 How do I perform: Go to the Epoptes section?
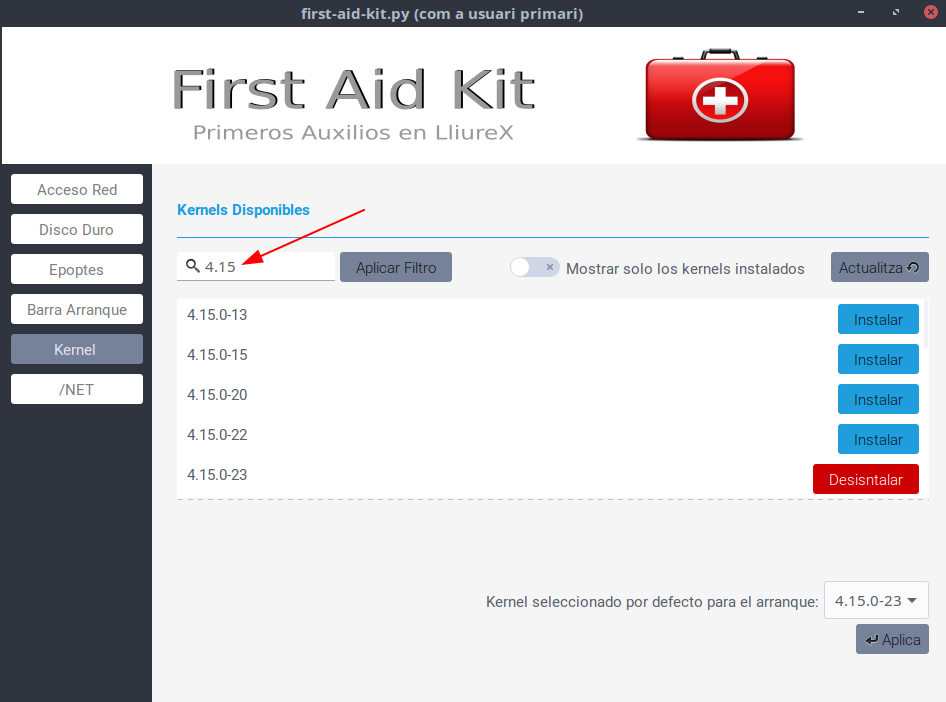point(77,269)
